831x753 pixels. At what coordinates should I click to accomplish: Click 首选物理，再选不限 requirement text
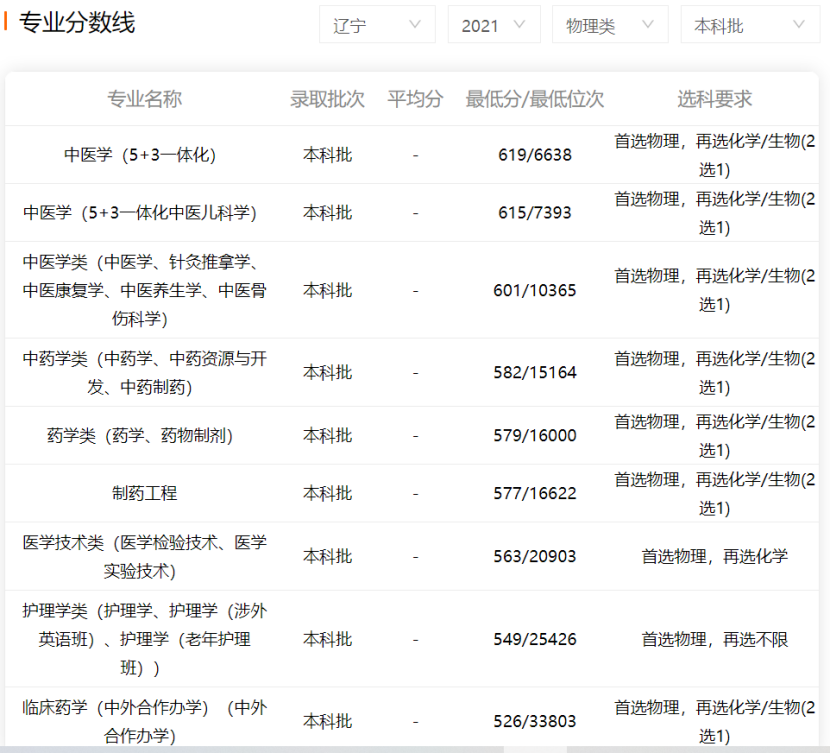pyautogui.click(x=714, y=639)
